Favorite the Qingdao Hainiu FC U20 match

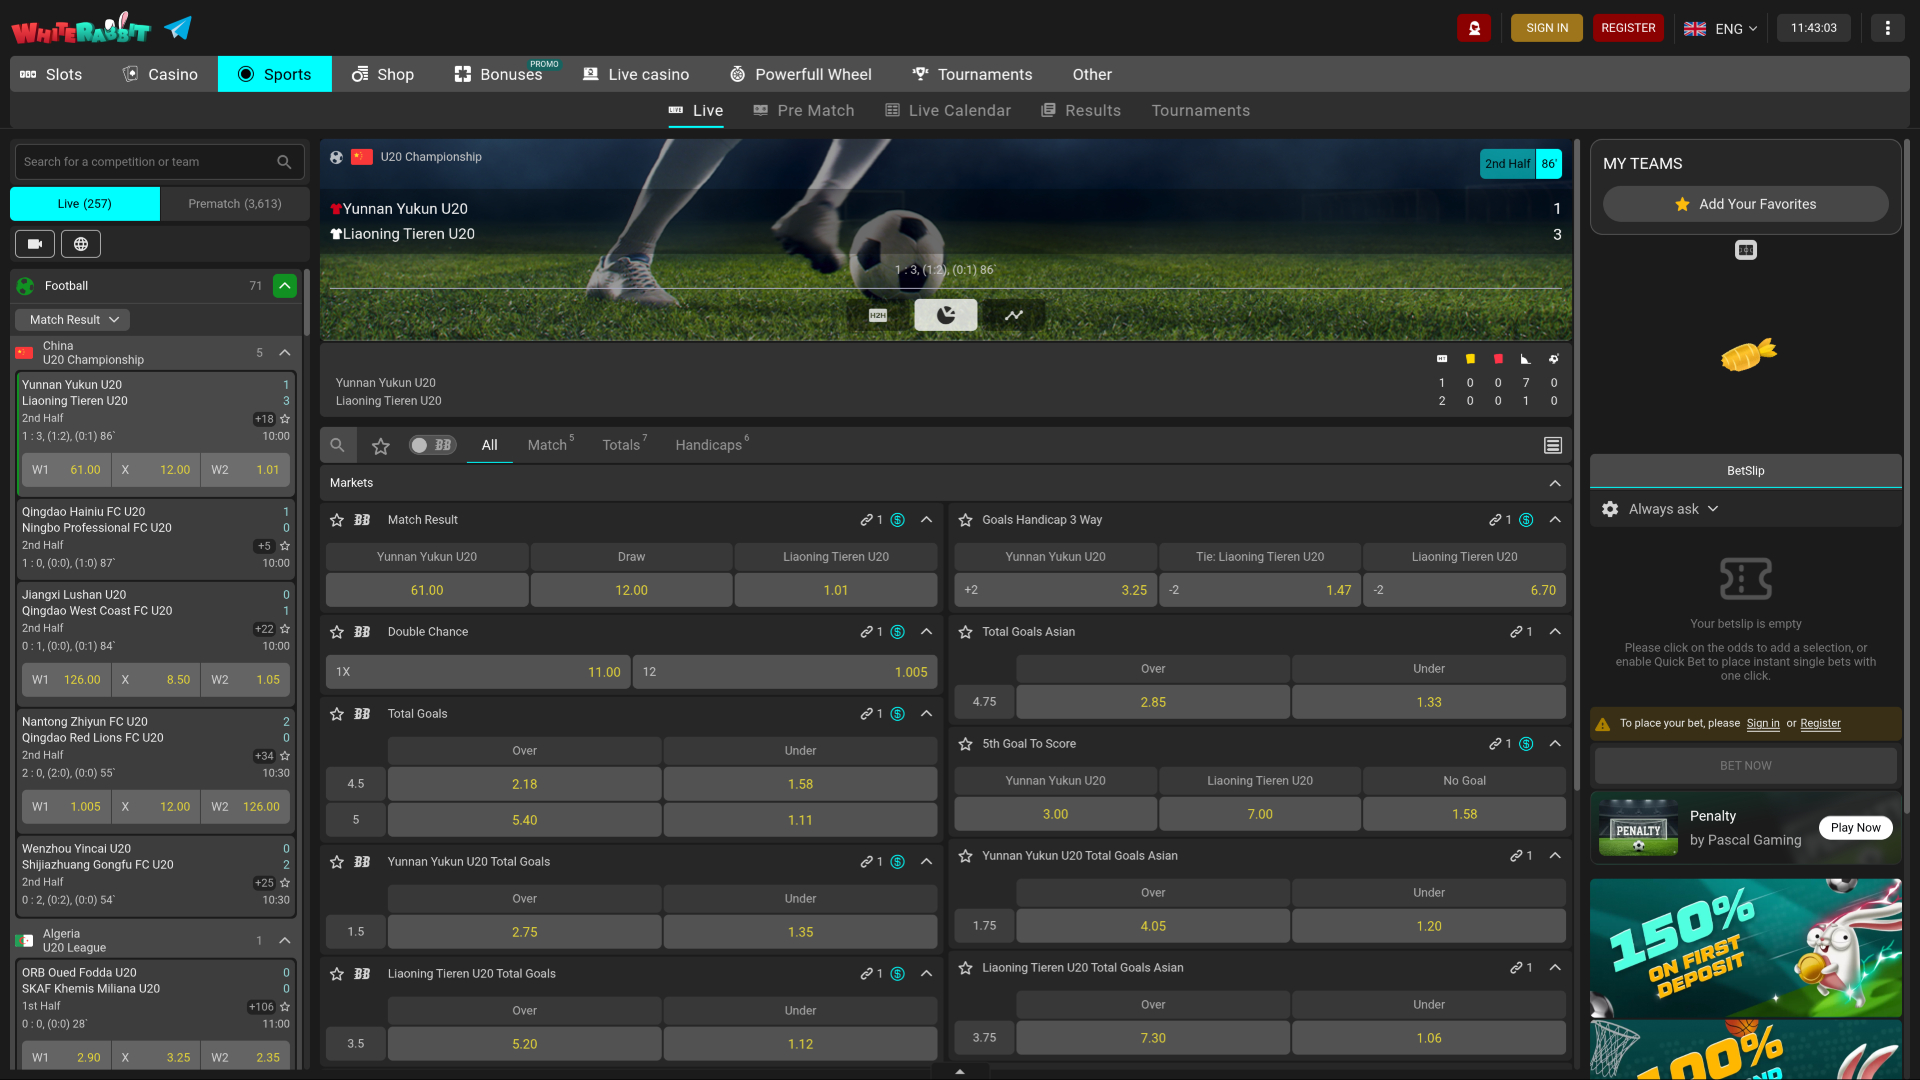[285, 546]
